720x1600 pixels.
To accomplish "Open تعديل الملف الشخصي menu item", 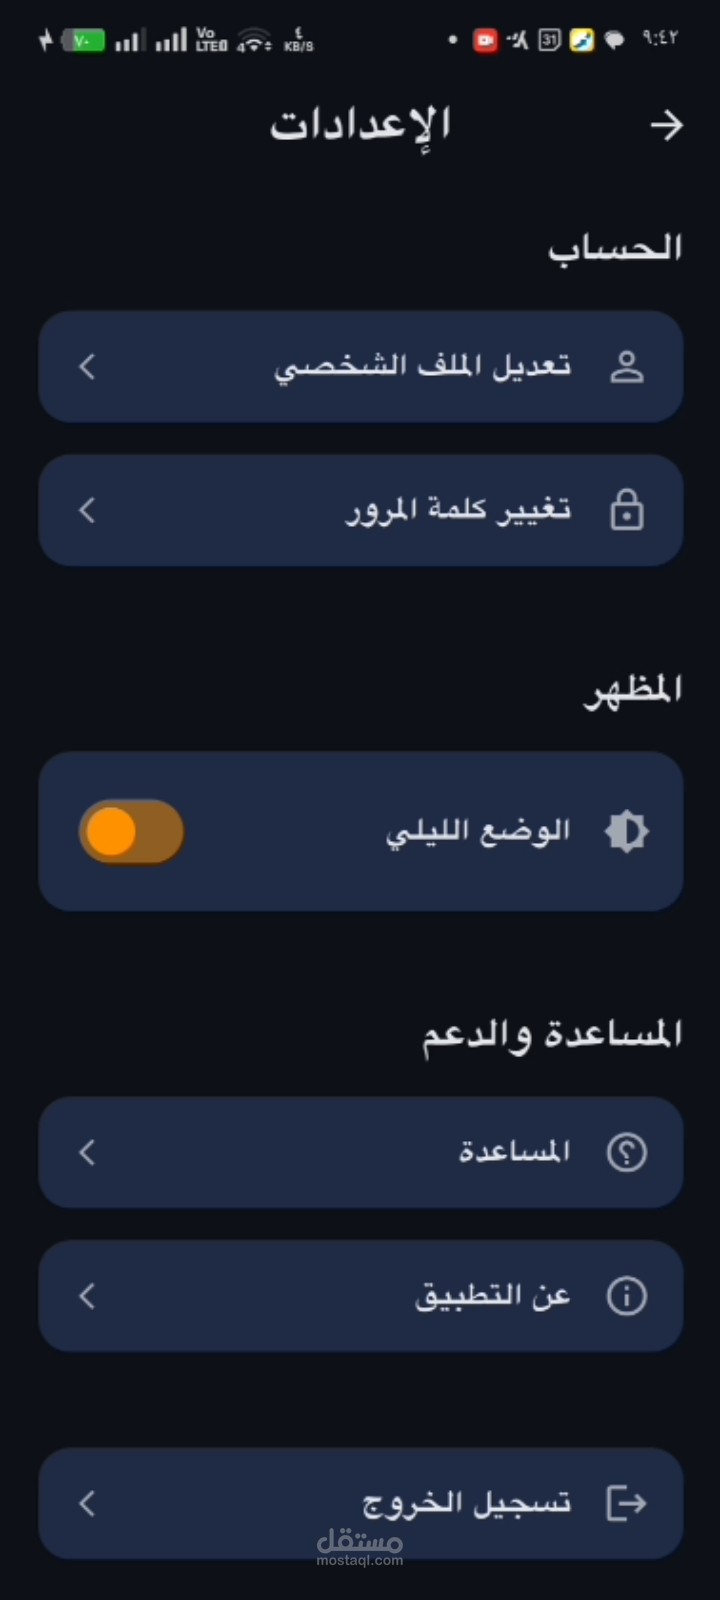I will [423, 367].
